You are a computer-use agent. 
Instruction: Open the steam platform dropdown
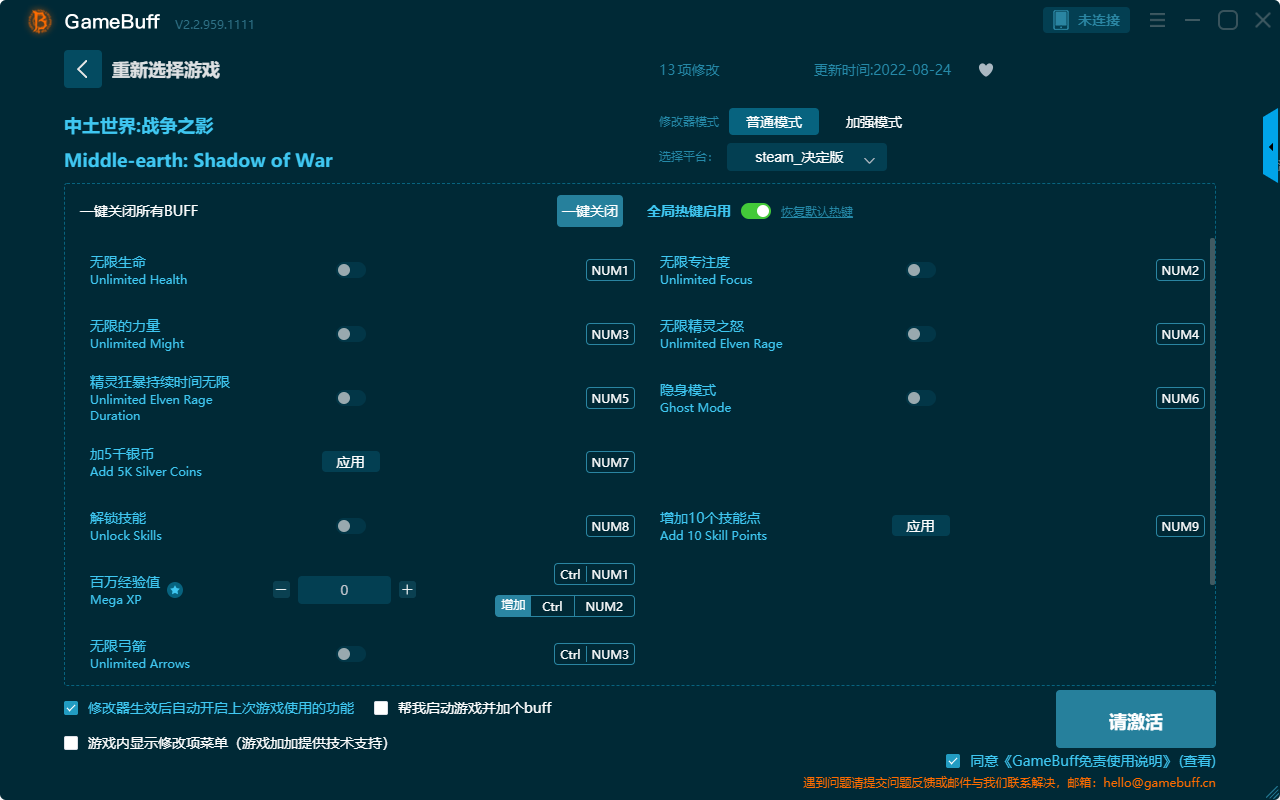pyautogui.click(x=806, y=157)
